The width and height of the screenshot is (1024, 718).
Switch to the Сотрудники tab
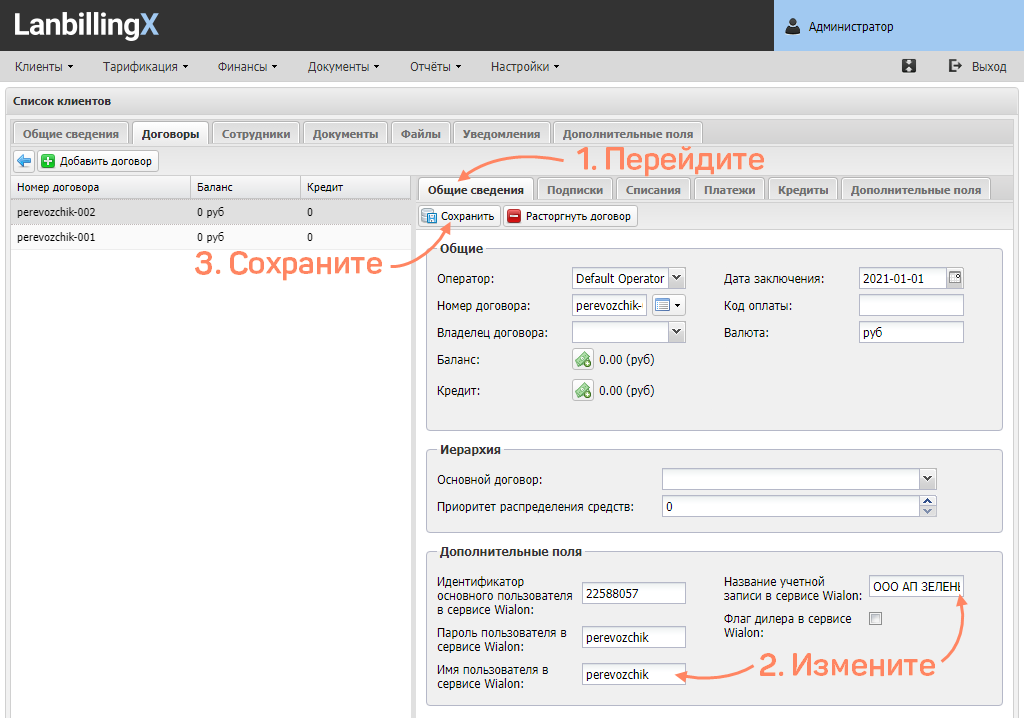click(256, 133)
